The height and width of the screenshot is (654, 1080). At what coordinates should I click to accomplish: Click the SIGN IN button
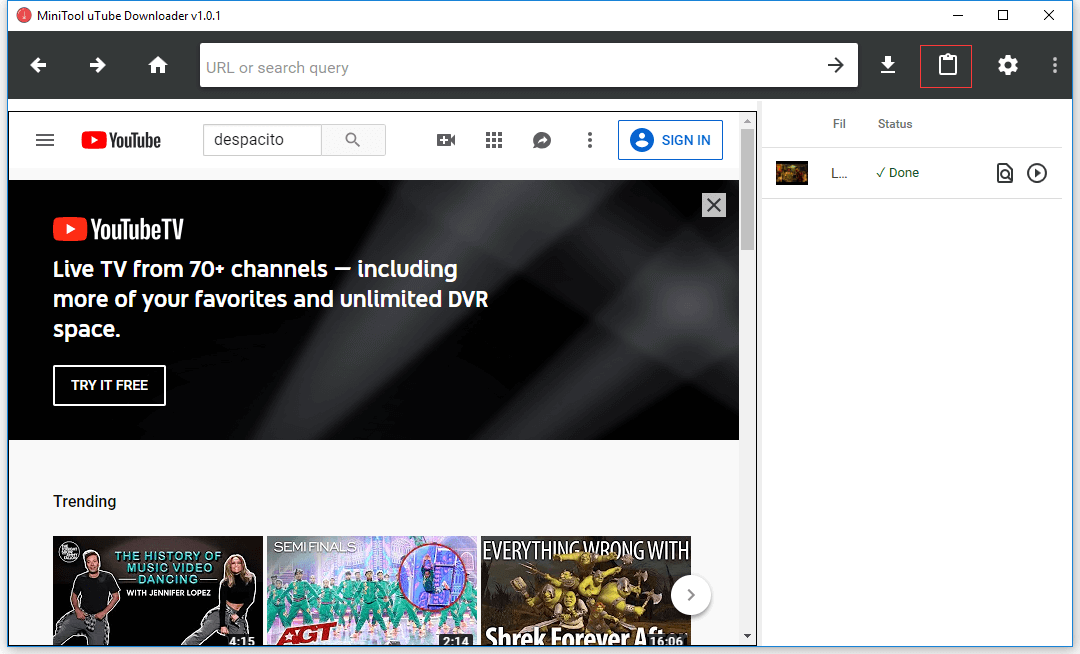coord(670,140)
